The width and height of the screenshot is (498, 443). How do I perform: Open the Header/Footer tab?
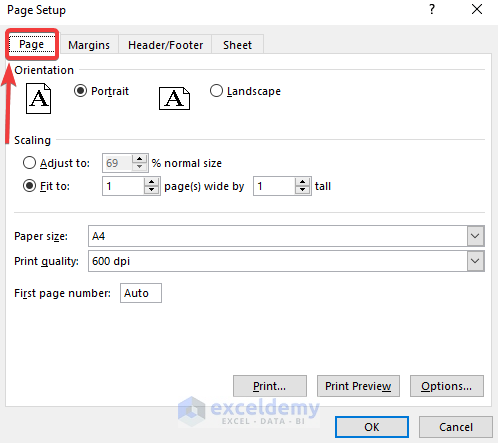pos(165,45)
